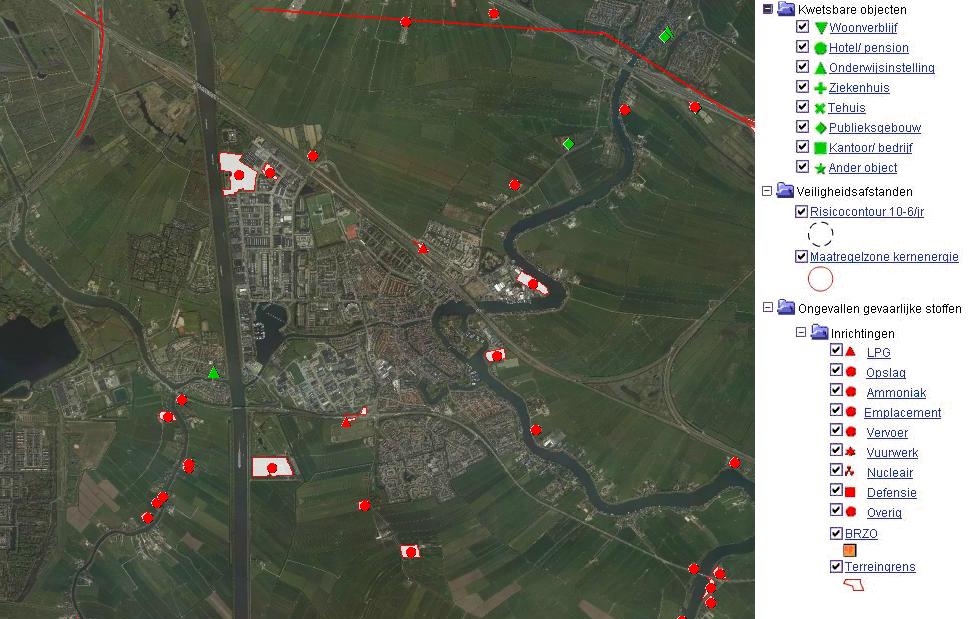Screen dimensions: 975x619
Task: Open the LPG legend link
Action: tap(879, 353)
